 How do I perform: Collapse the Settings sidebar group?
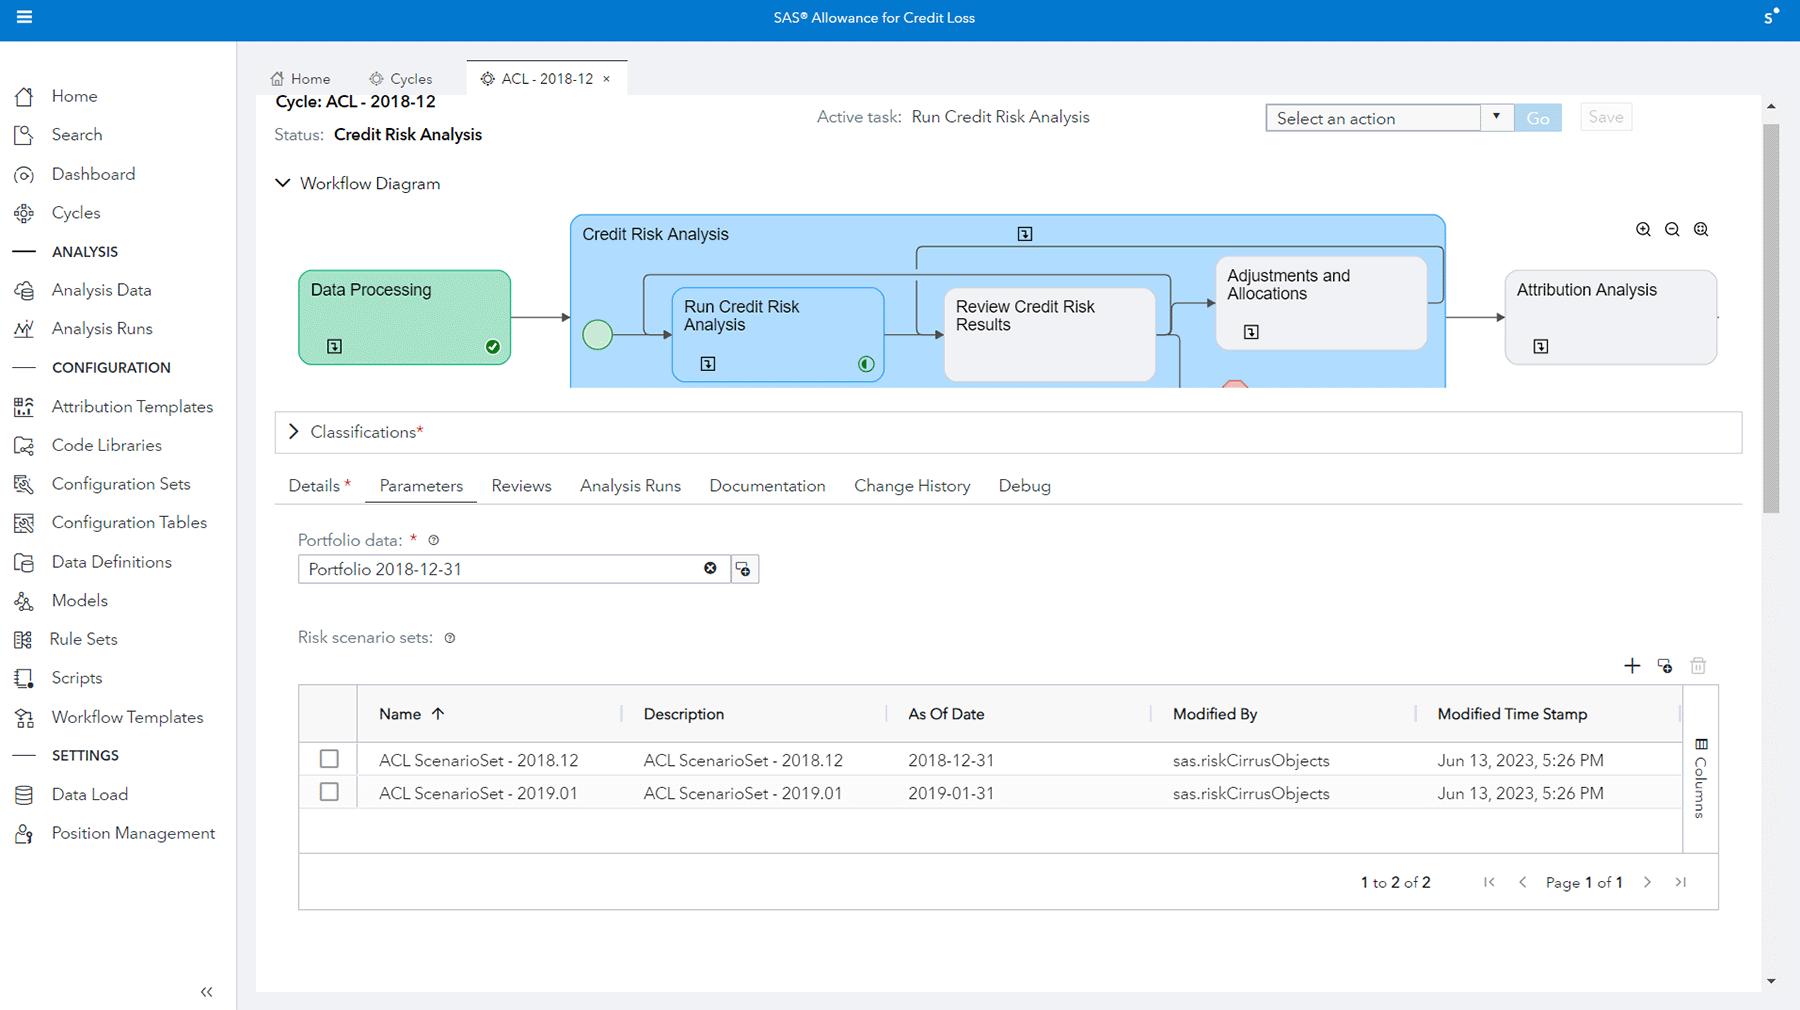[24, 756]
